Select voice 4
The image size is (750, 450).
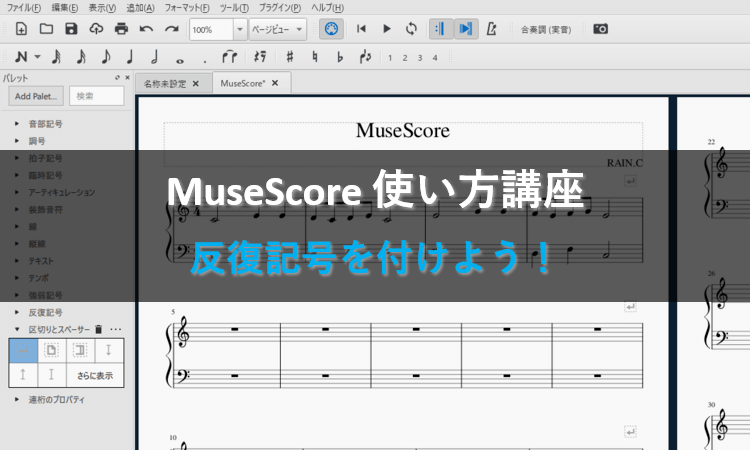435,58
